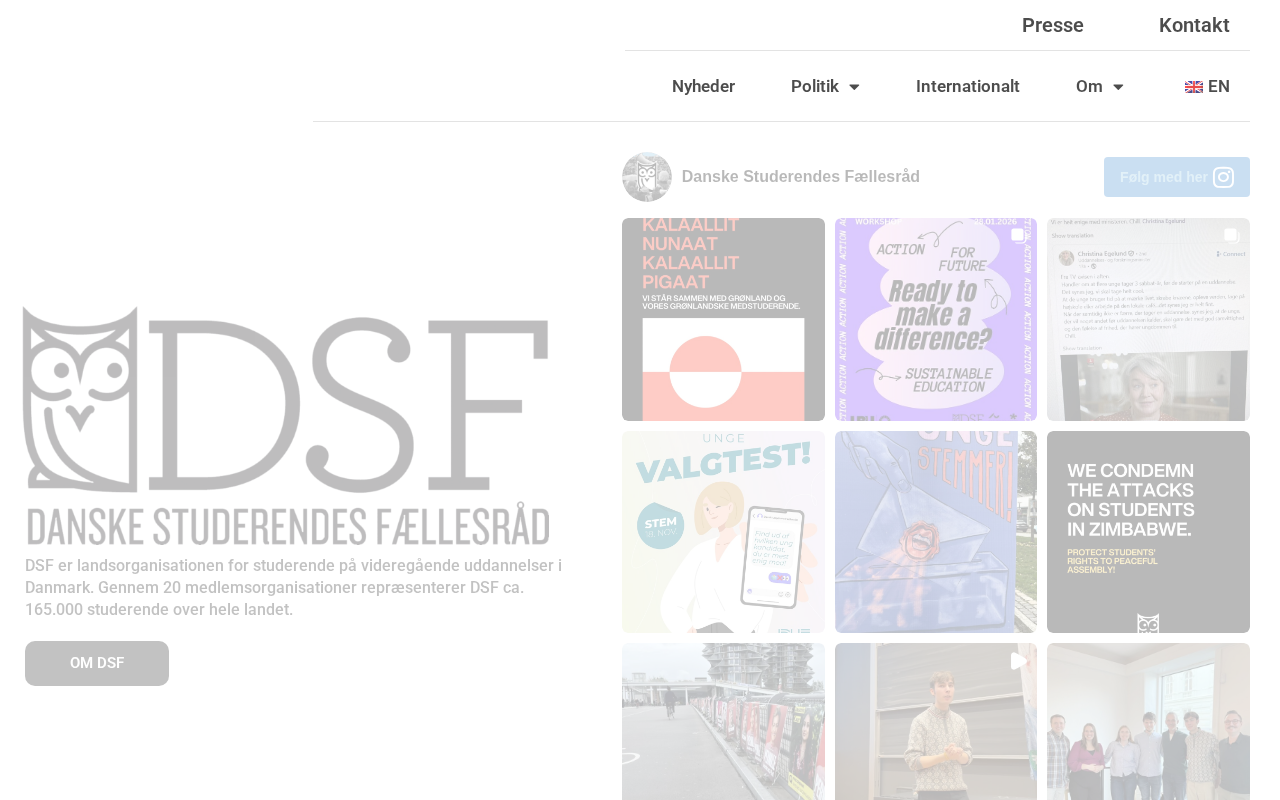
Task: Open the Presse link
Action: pyautogui.click(x=1053, y=25)
